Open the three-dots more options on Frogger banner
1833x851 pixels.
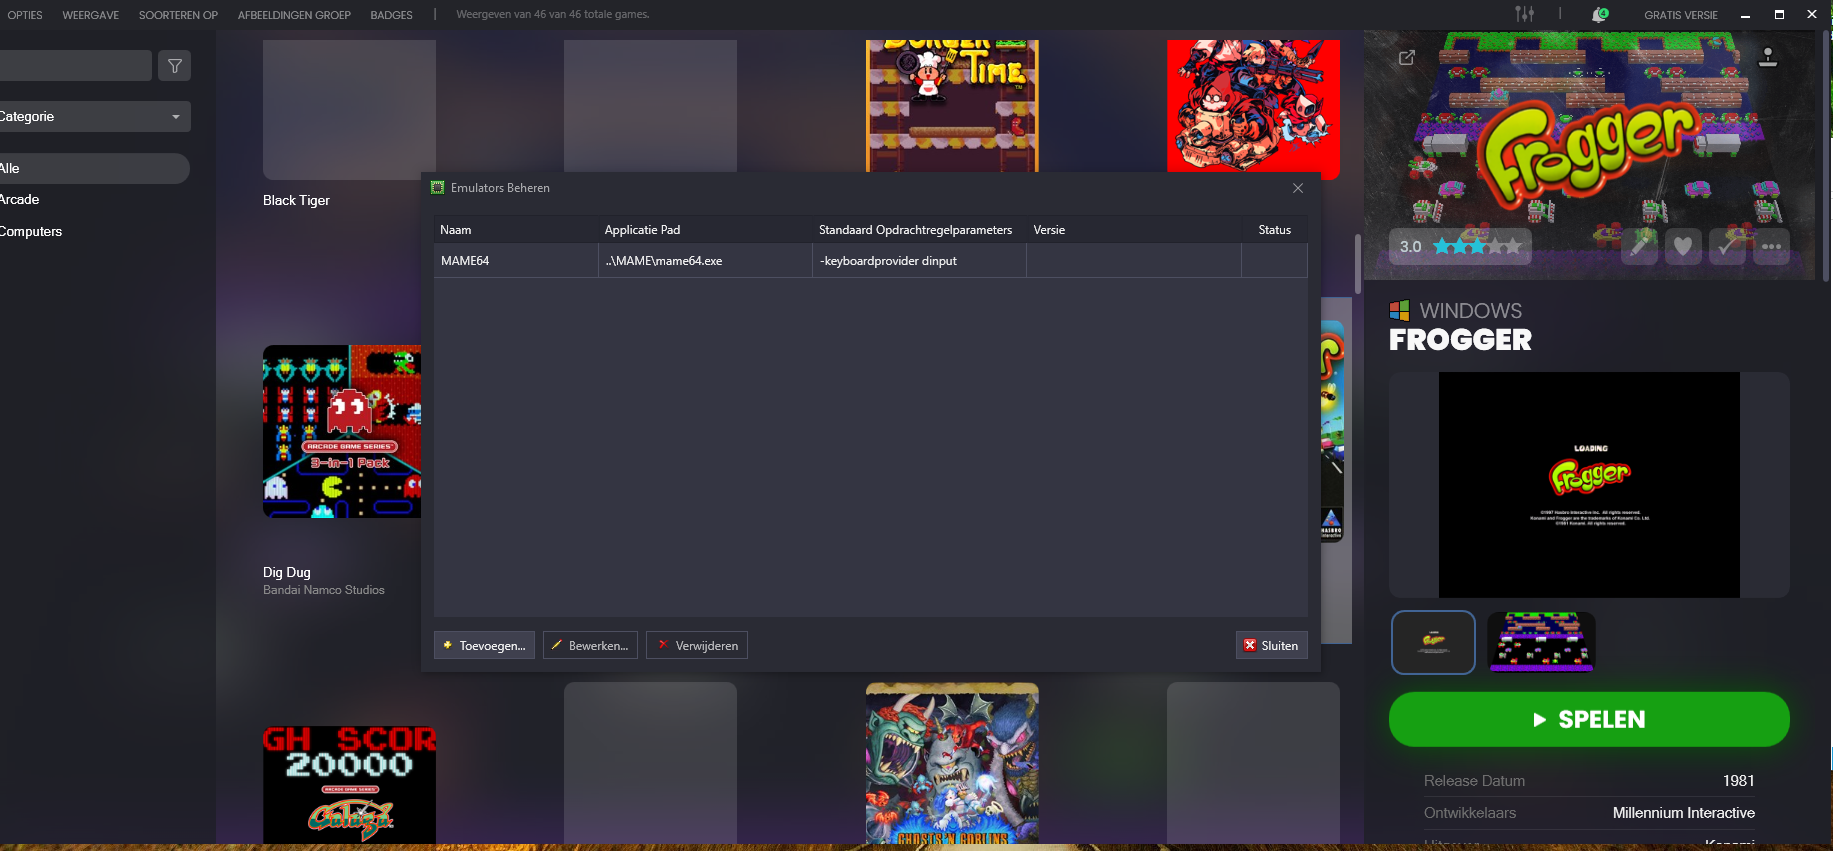coord(1771,246)
